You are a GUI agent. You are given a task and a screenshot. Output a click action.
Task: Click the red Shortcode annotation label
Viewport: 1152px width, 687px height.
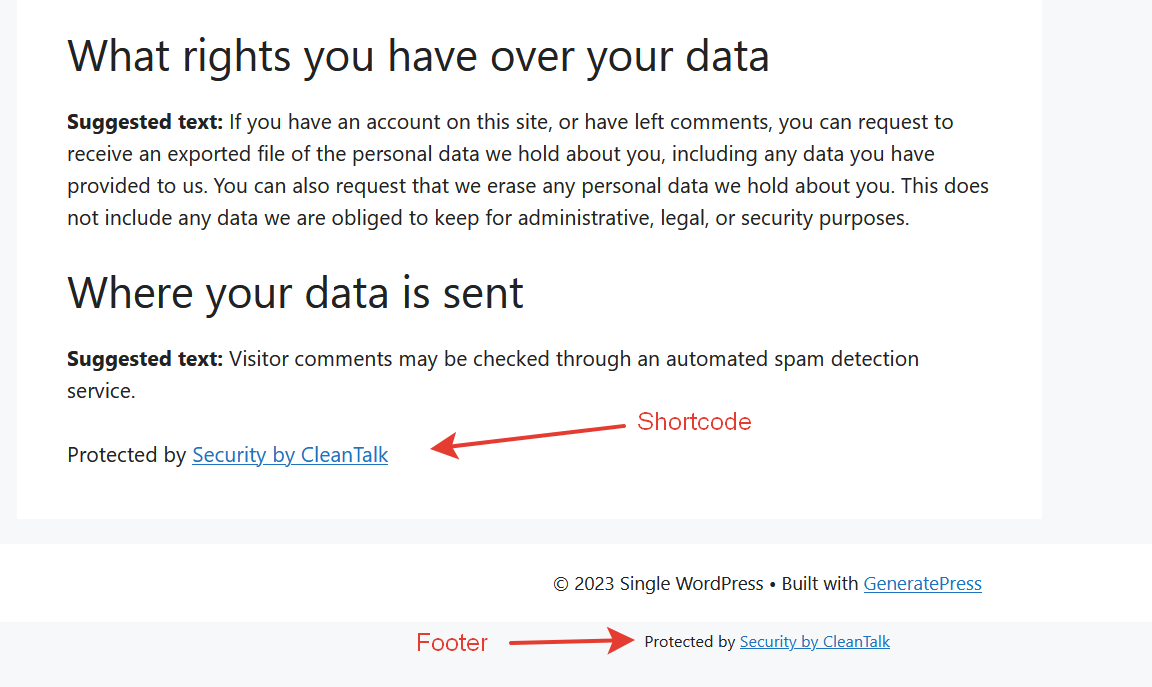[694, 422]
